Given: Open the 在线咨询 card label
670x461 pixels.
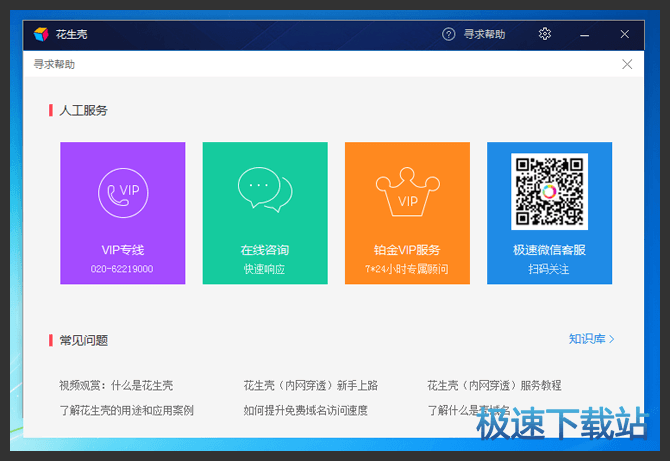Looking at the screenshot, I should (x=265, y=250).
